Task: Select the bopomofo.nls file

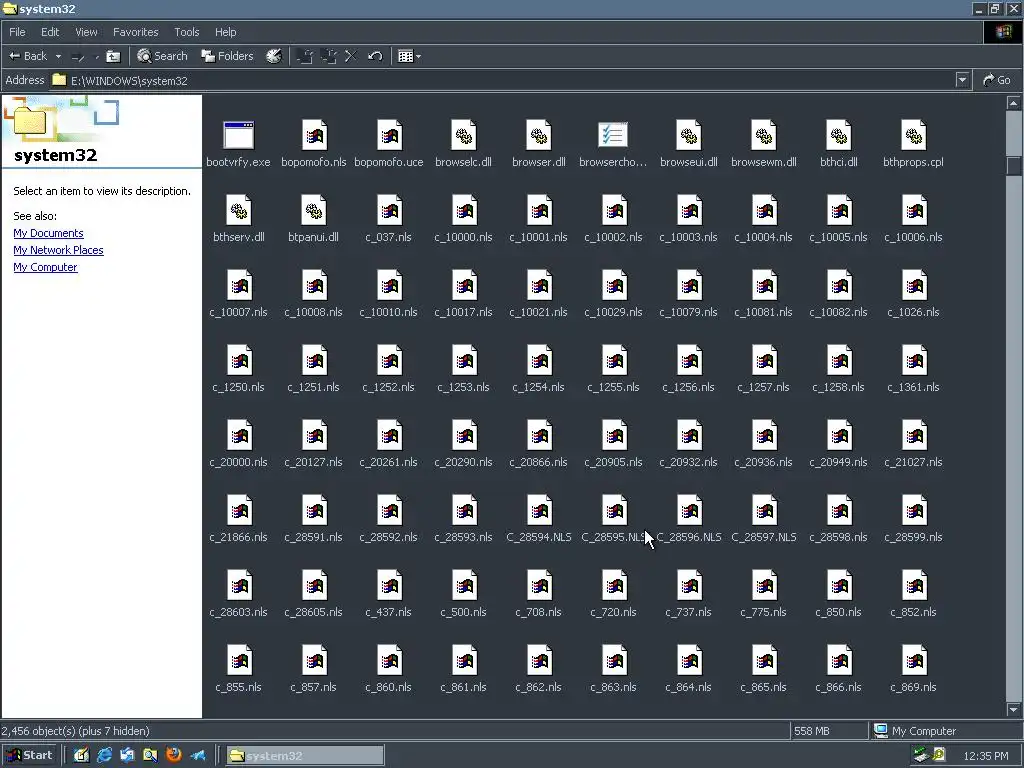Action: [x=313, y=144]
